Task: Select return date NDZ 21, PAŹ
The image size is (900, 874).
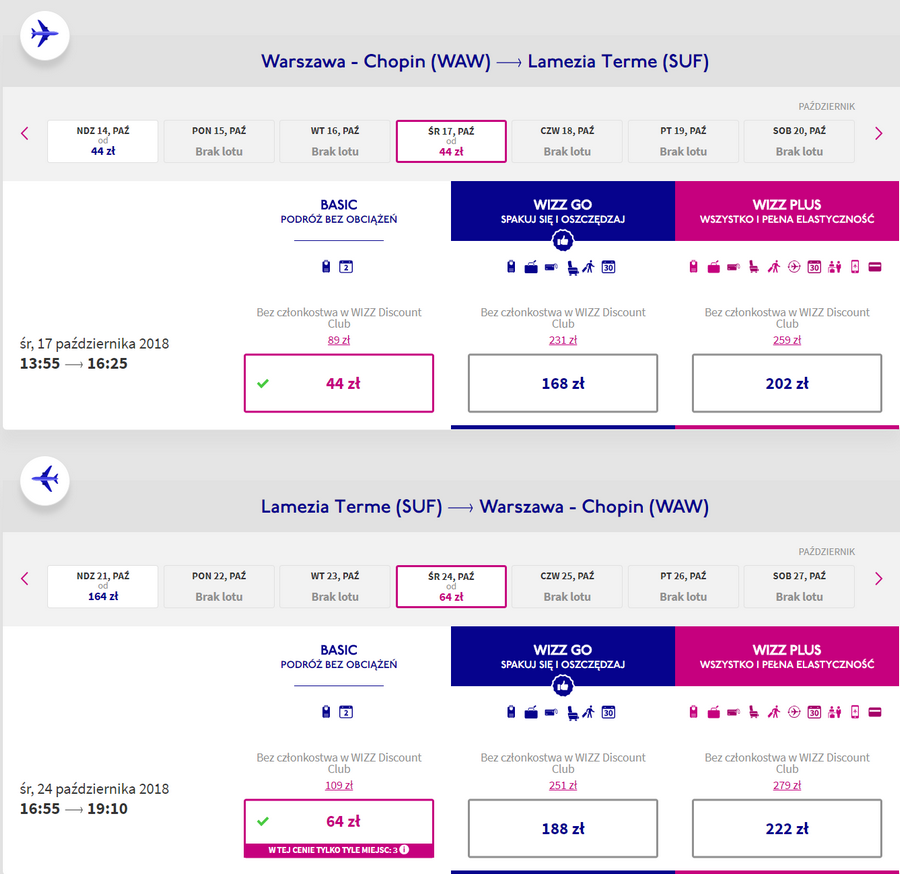Action: [x=103, y=586]
